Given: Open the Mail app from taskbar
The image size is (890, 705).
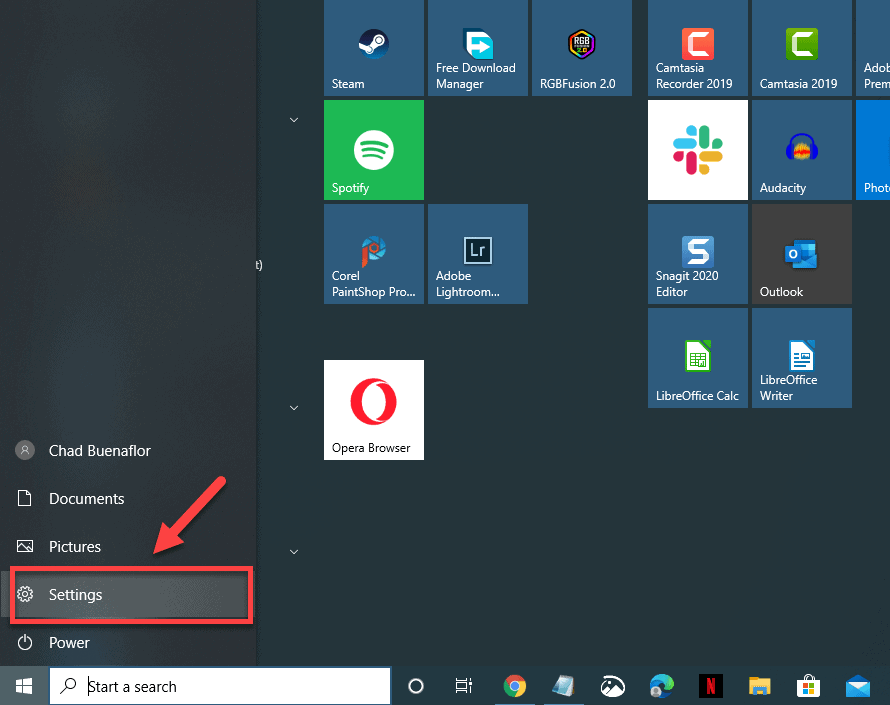Looking at the screenshot, I should pos(858,686).
